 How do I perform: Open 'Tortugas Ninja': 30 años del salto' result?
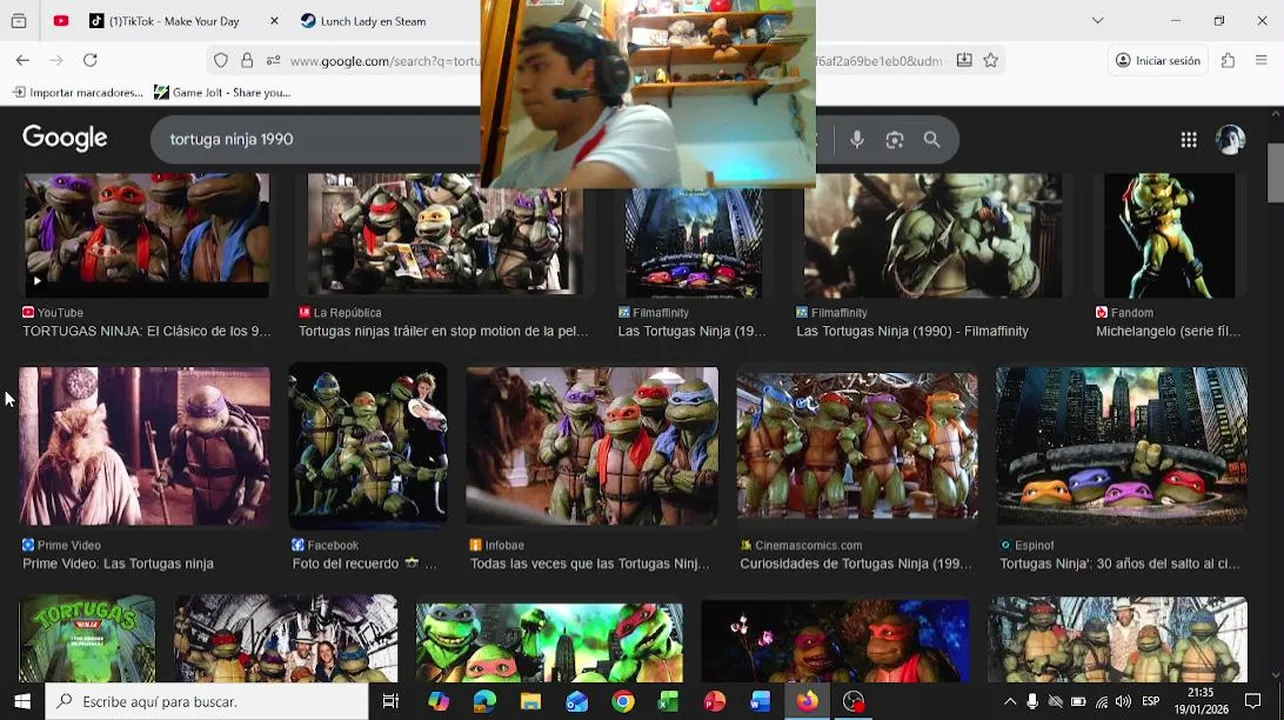click(1120, 564)
